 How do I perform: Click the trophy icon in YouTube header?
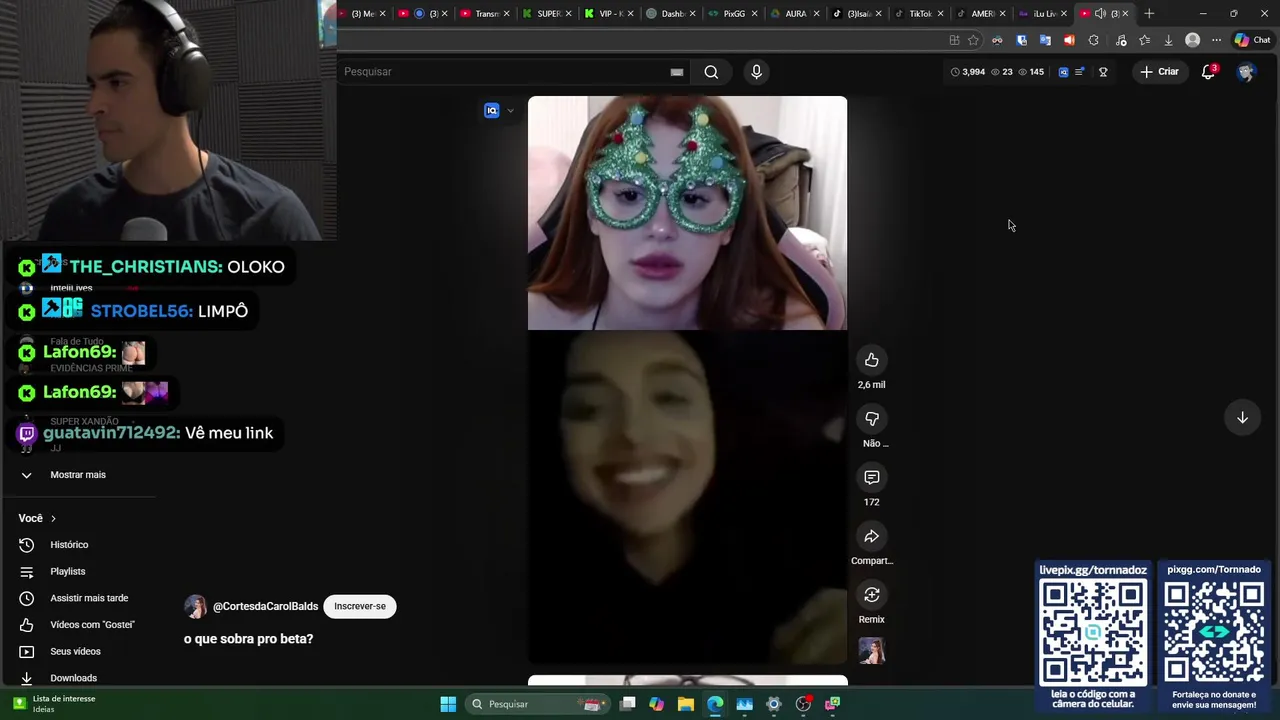point(1103,72)
